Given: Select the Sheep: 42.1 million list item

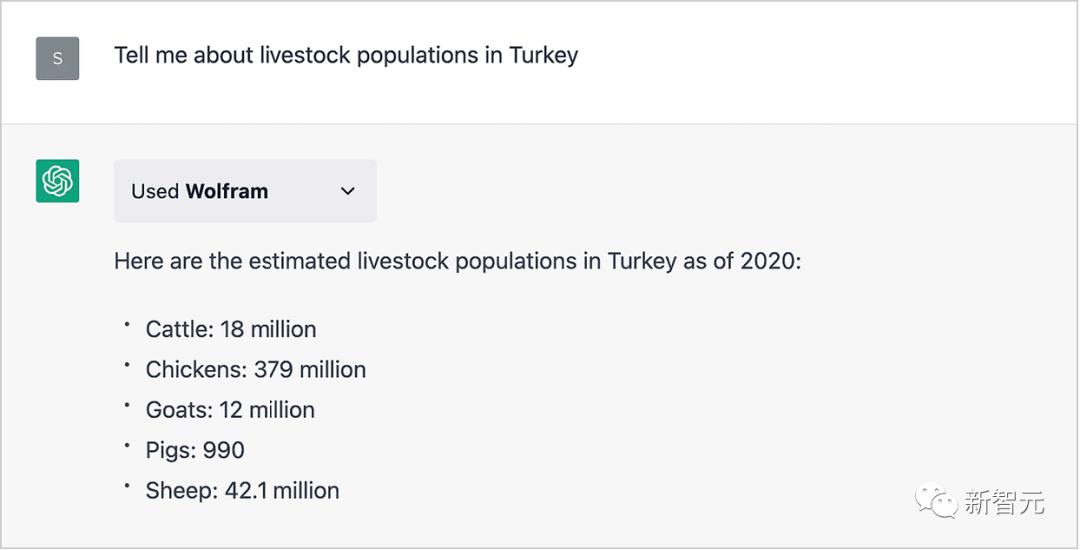Looking at the screenshot, I should pos(243,491).
